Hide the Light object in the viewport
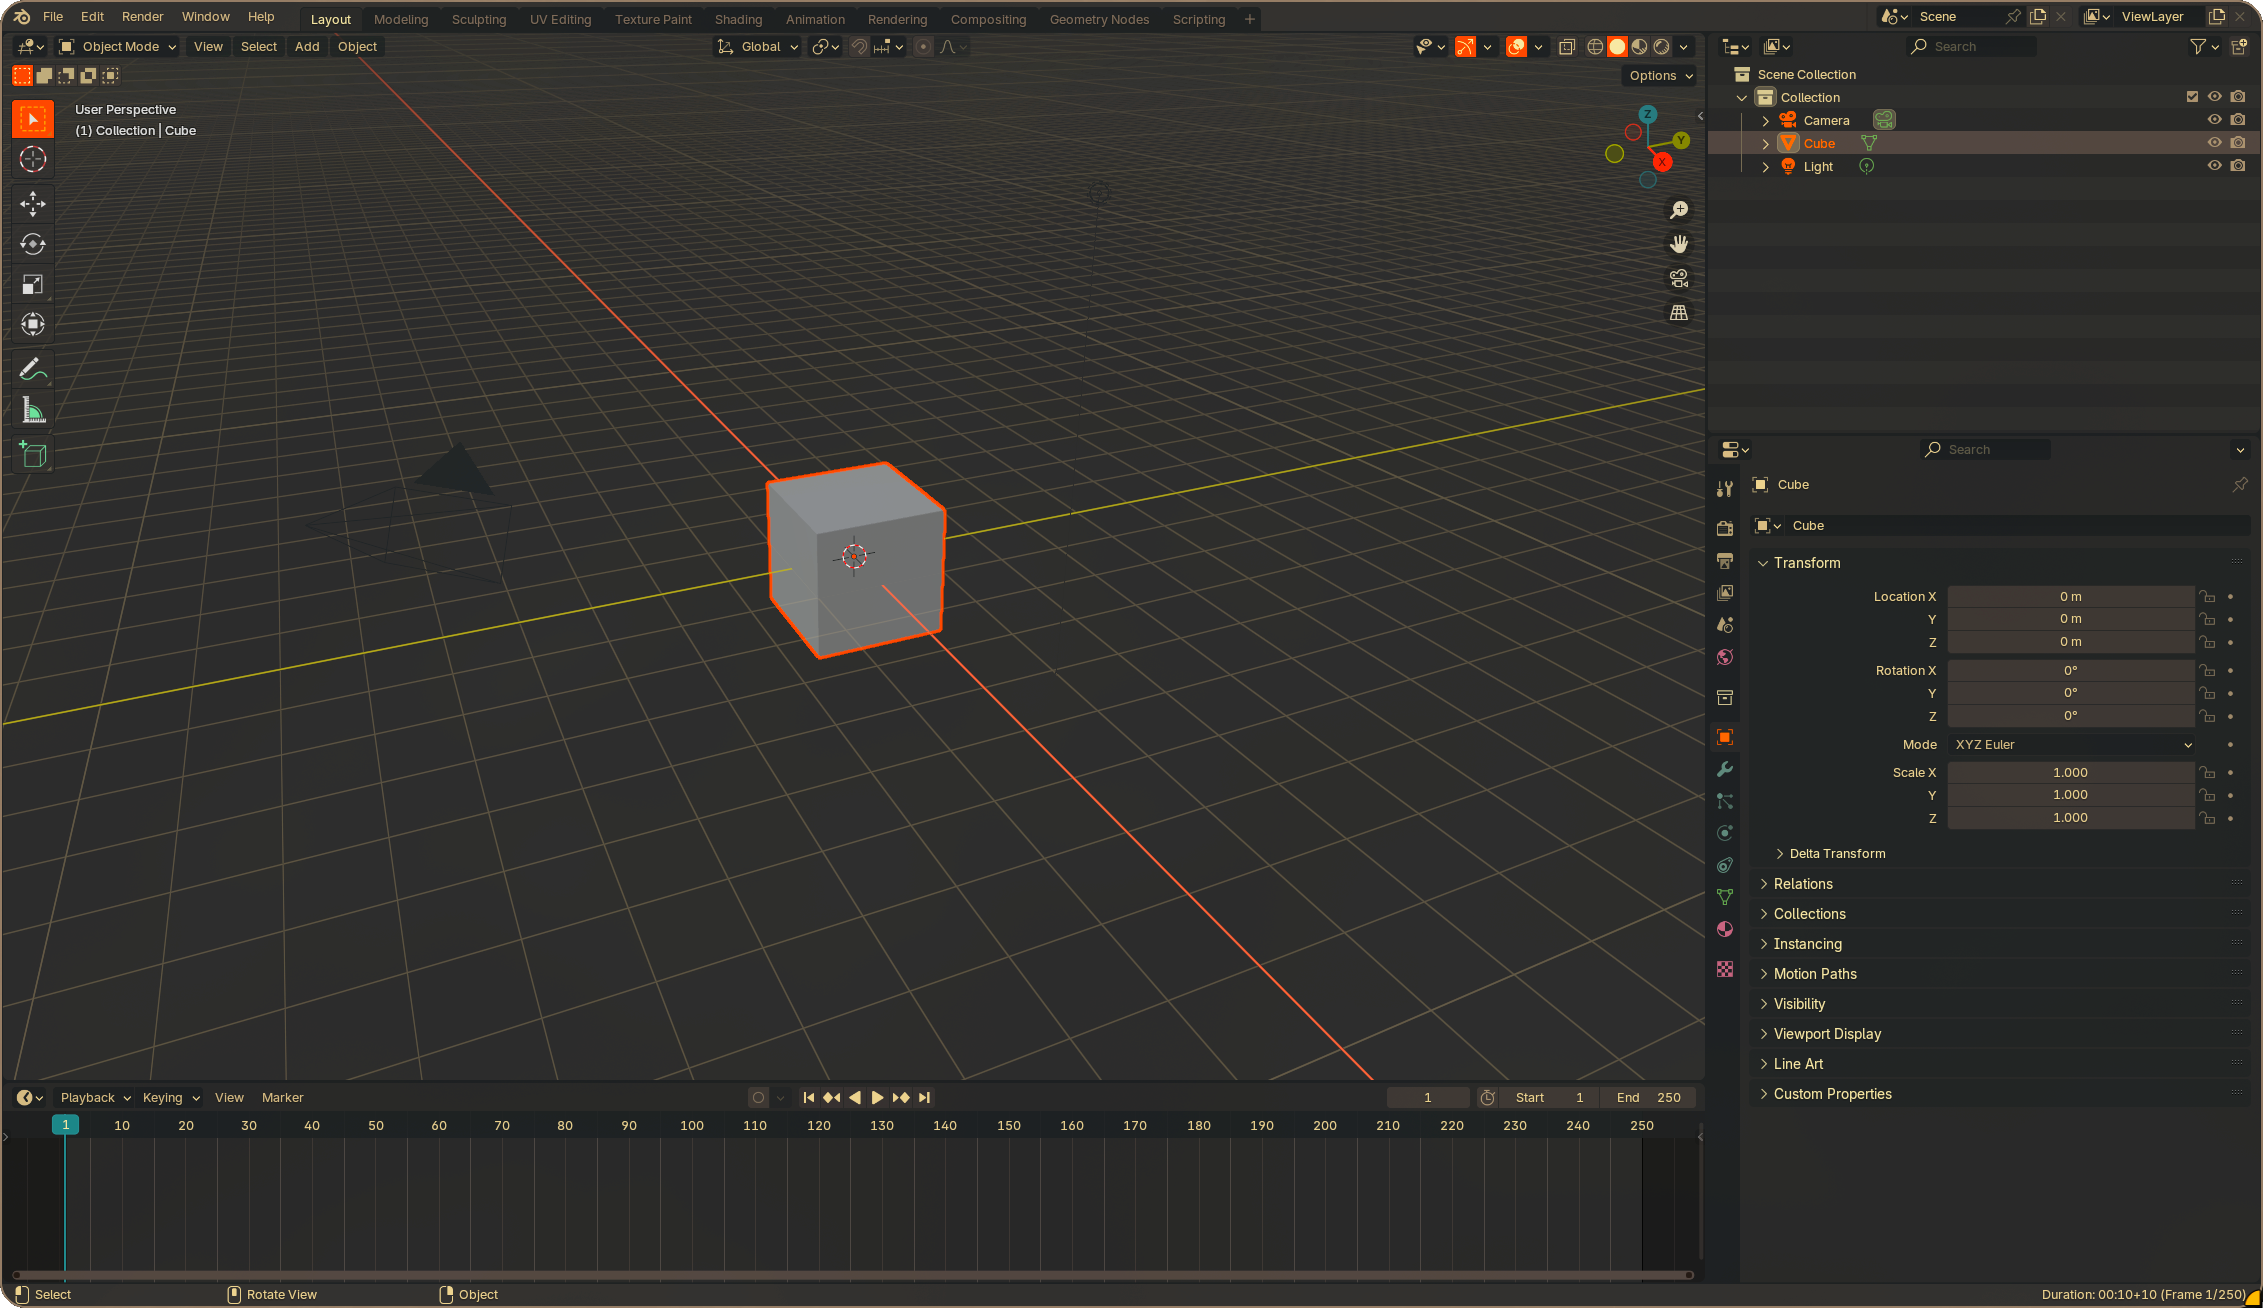This screenshot has height=1308, width=2263. [2214, 166]
